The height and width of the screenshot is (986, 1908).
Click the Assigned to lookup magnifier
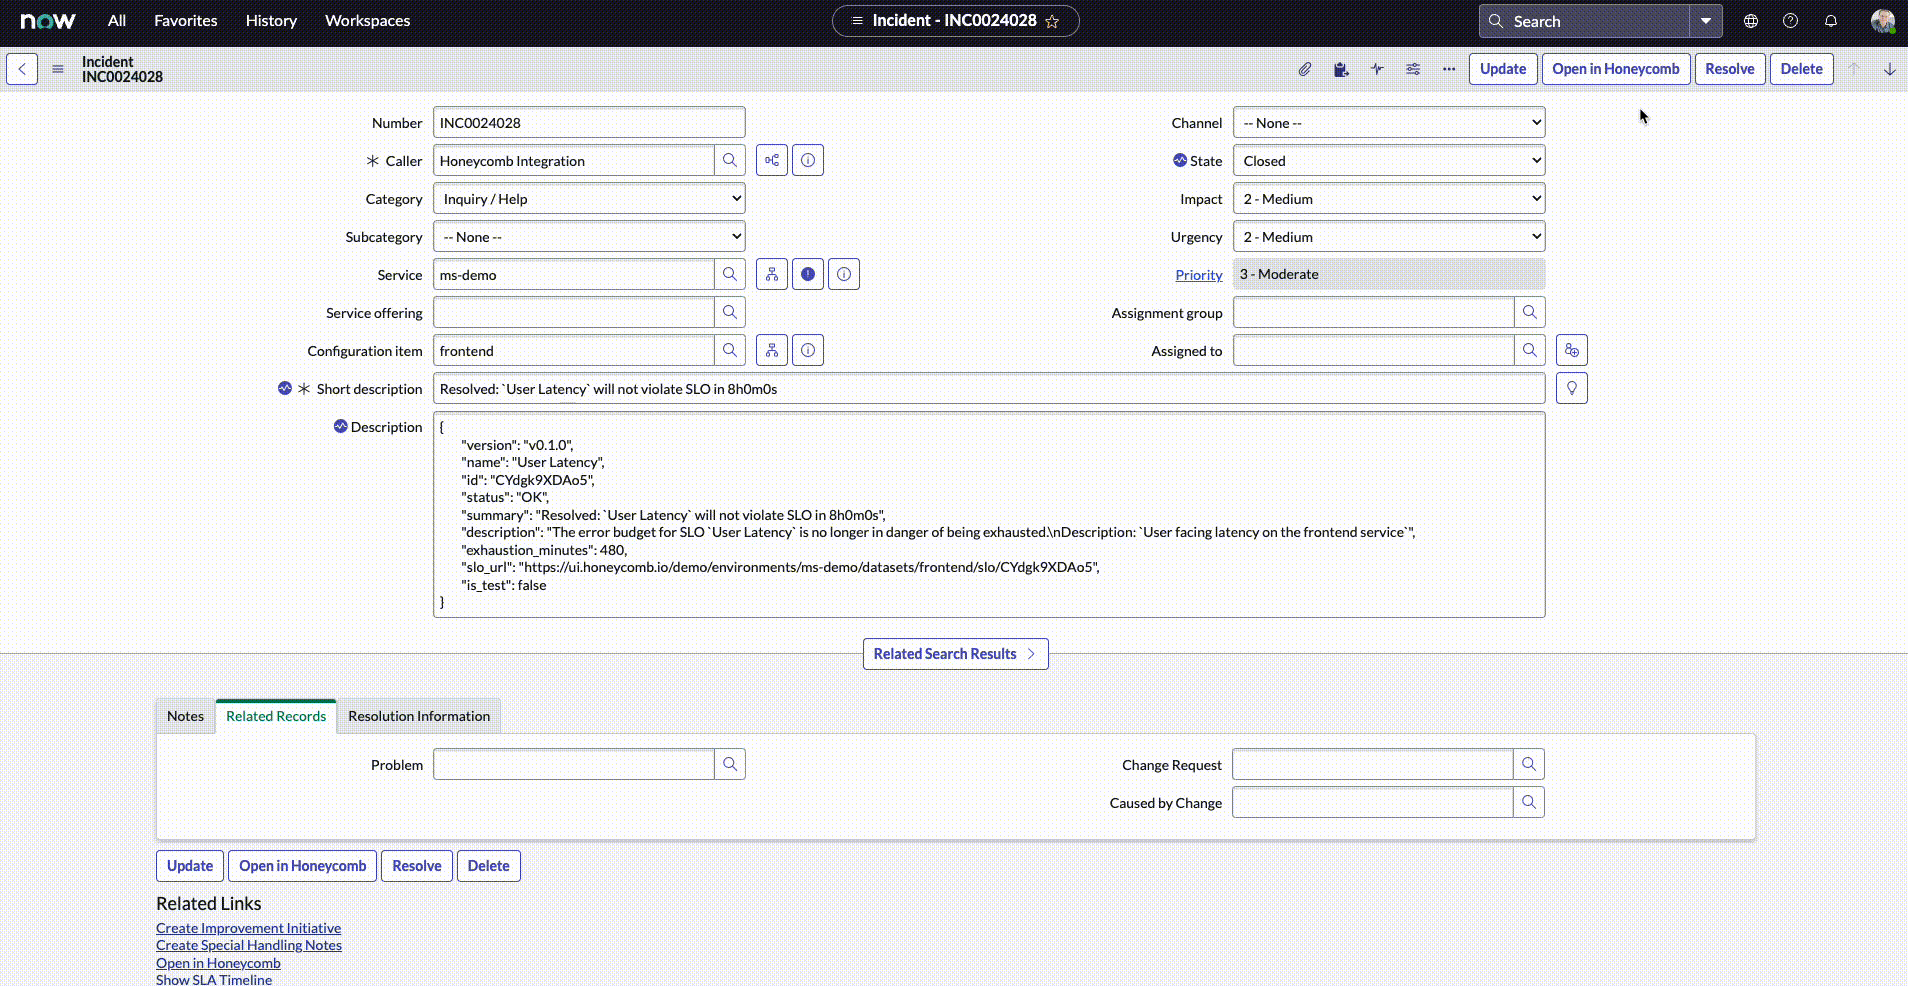pyautogui.click(x=1529, y=351)
